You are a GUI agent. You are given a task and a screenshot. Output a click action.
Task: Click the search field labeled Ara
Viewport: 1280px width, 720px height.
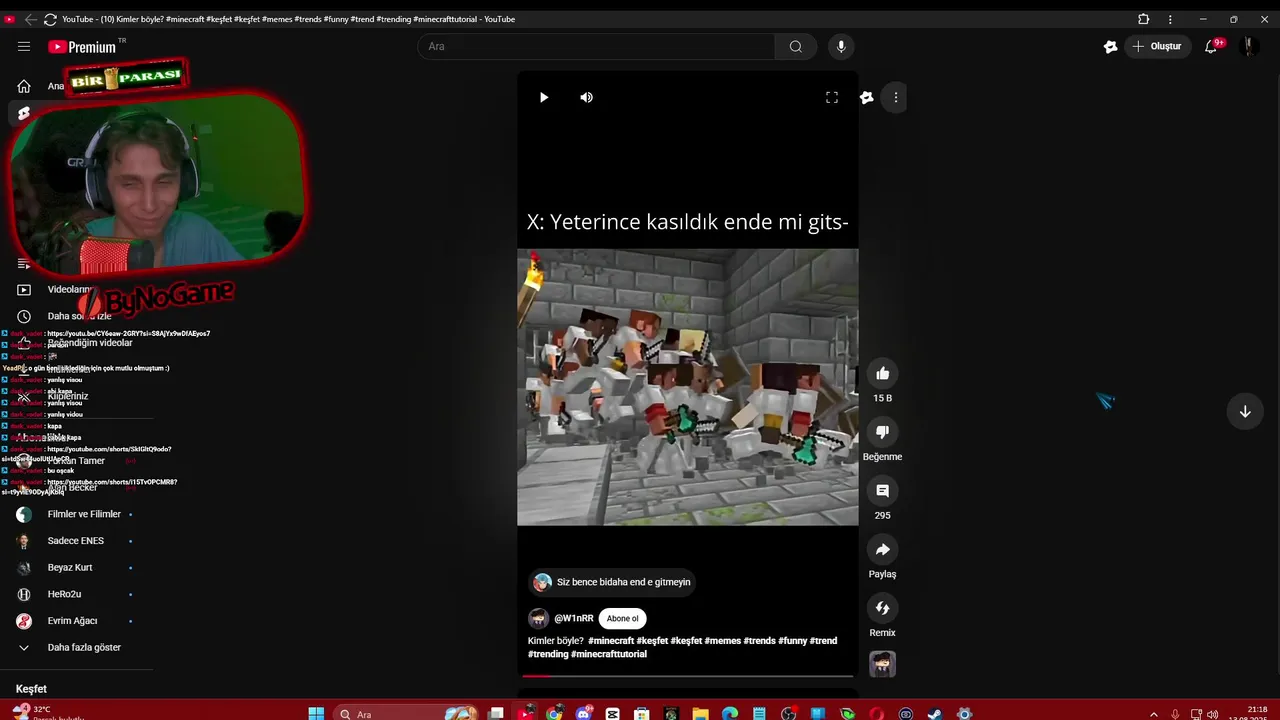pyautogui.click(x=596, y=46)
